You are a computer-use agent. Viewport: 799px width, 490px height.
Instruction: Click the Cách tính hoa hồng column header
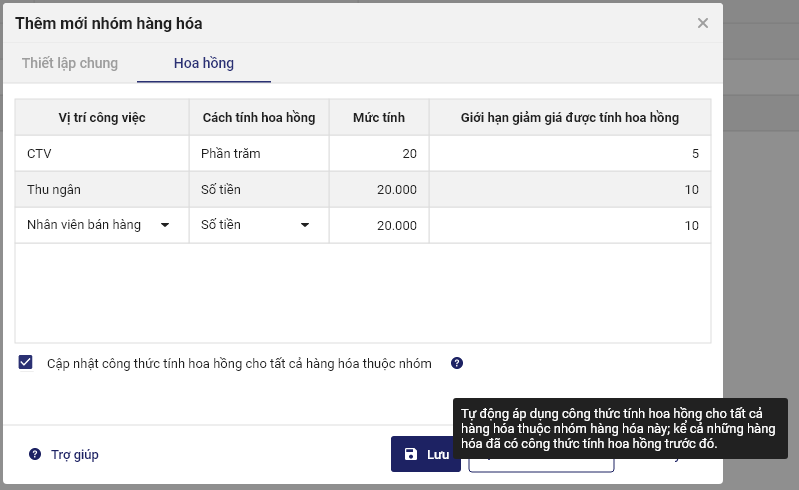(258, 118)
